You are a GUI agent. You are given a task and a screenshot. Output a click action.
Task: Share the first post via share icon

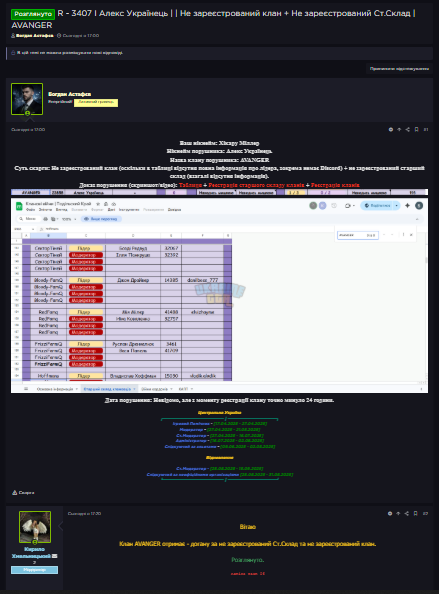(408, 130)
